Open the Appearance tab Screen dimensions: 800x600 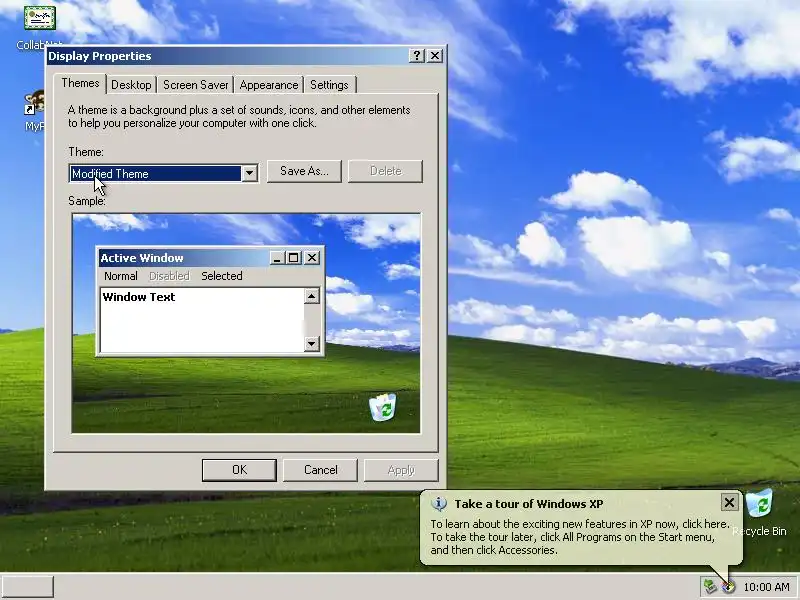click(x=269, y=85)
